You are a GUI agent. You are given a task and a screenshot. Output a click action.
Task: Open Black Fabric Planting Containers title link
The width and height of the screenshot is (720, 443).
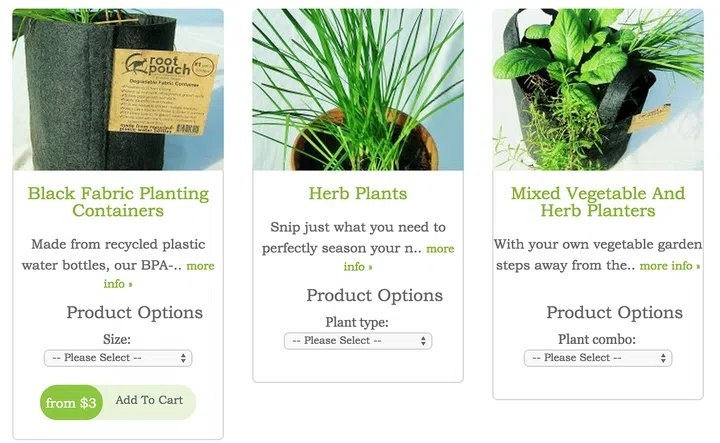pyautogui.click(x=118, y=202)
